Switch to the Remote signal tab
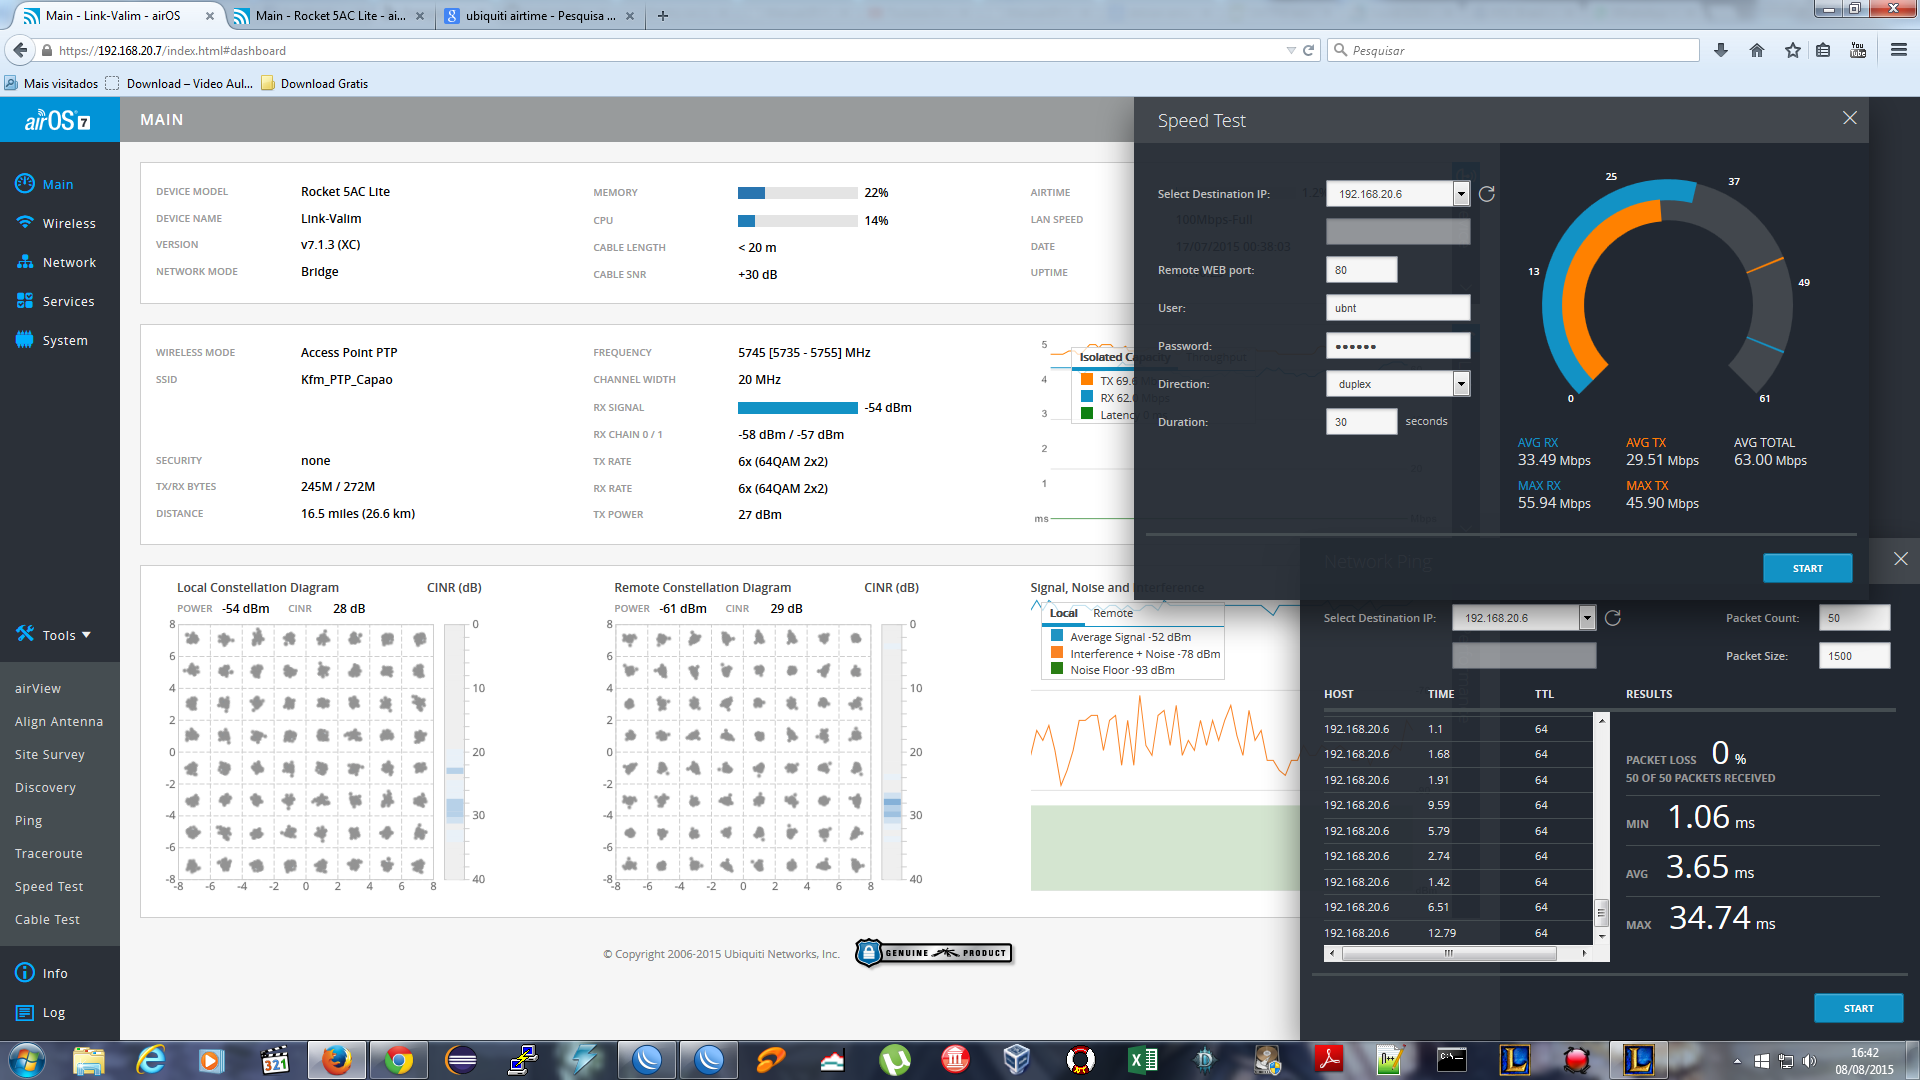Screen dimensions: 1920x1080 pyautogui.click(x=1112, y=613)
